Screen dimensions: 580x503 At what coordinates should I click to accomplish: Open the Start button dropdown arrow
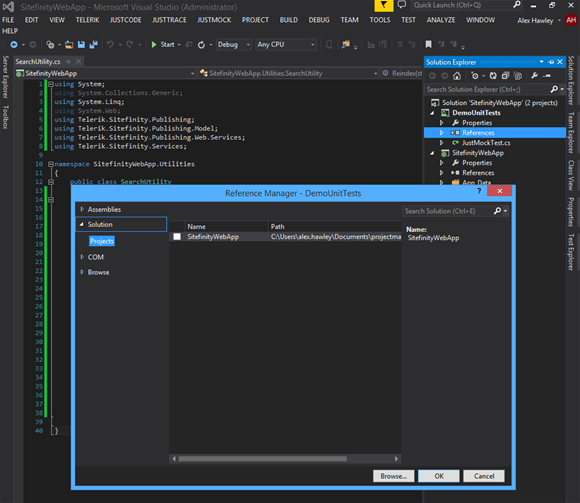(x=179, y=45)
